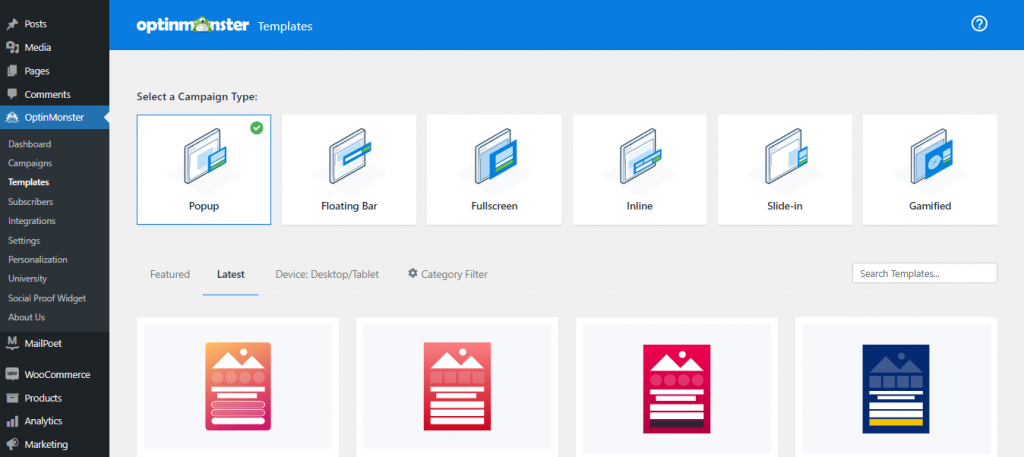Screen dimensions: 1024x457
Task: Open Templates in OptinMonster submenu
Action: [x=29, y=182]
